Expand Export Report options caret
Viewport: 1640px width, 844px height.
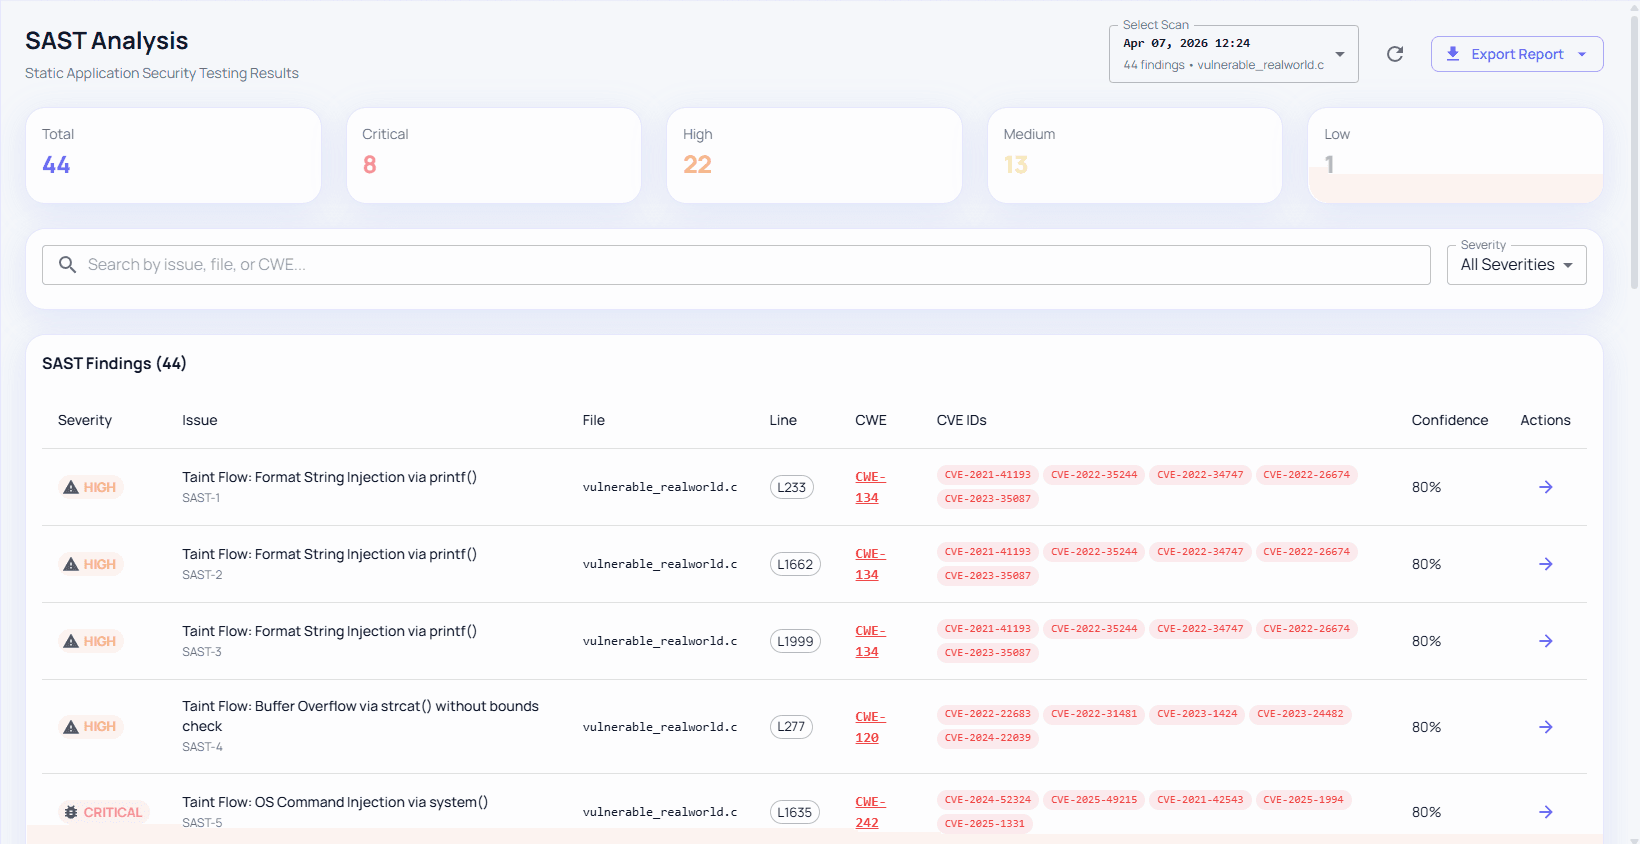1582,54
